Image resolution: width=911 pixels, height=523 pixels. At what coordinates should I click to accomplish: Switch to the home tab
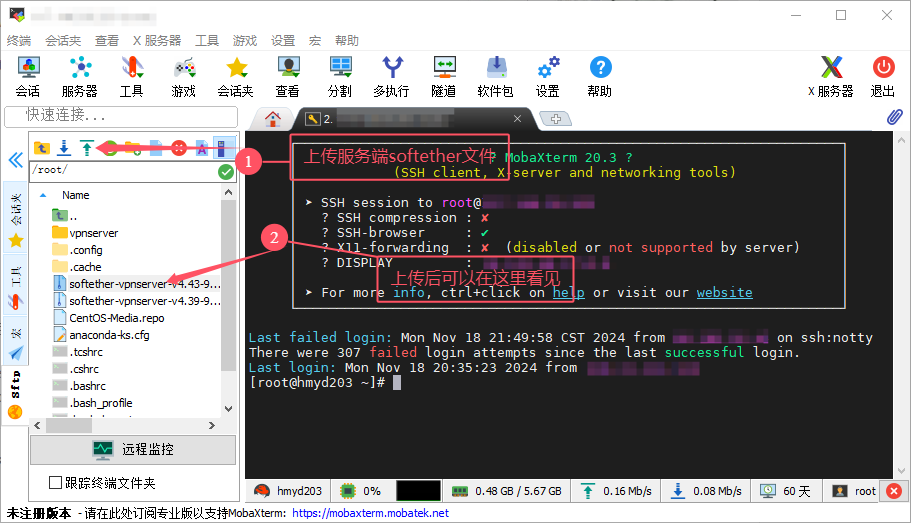[x=272, y=118]
